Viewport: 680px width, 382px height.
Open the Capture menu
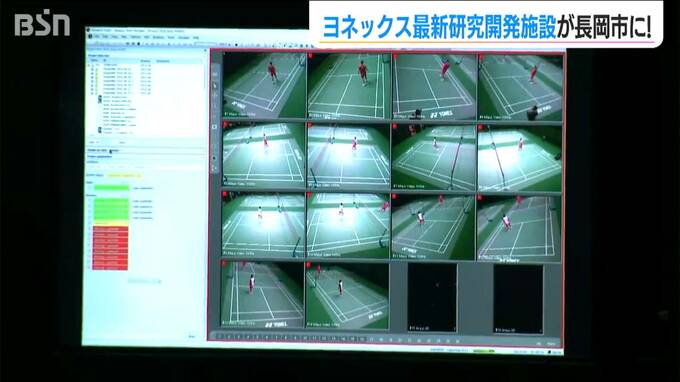[x=136, y=37]
